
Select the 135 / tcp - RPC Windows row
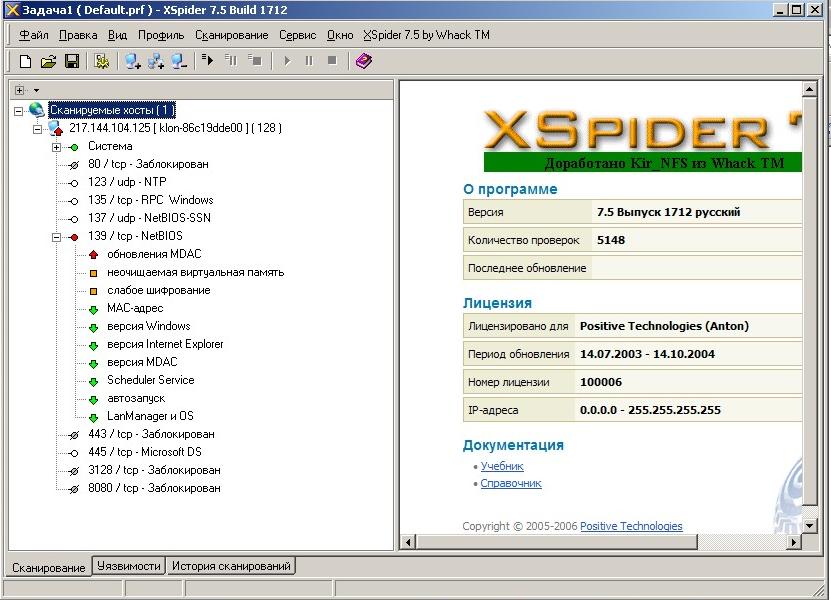(x=151, y=200)
